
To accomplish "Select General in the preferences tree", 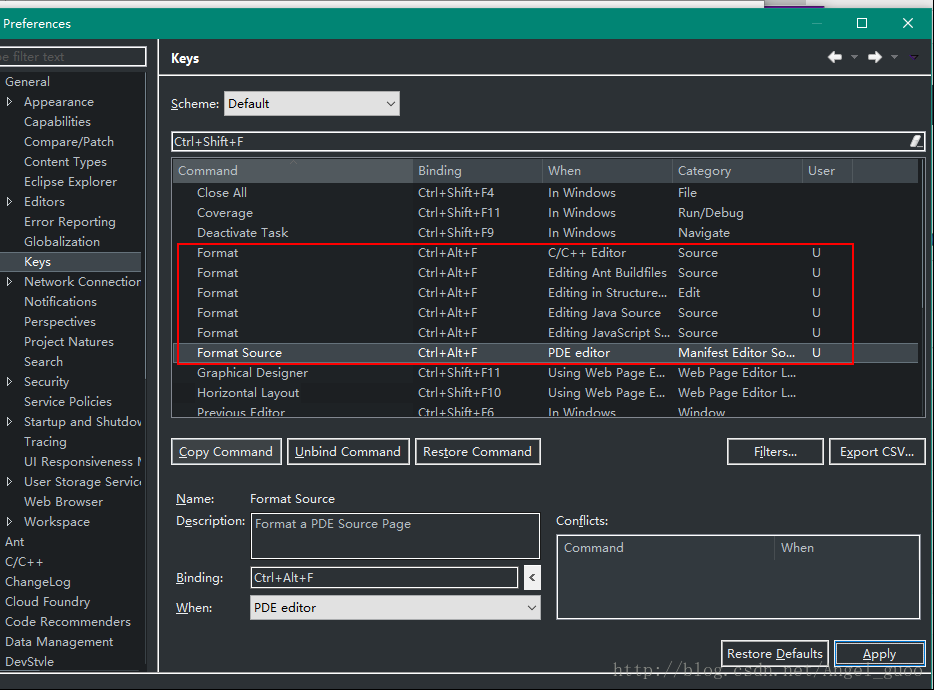I will point(27,82).
